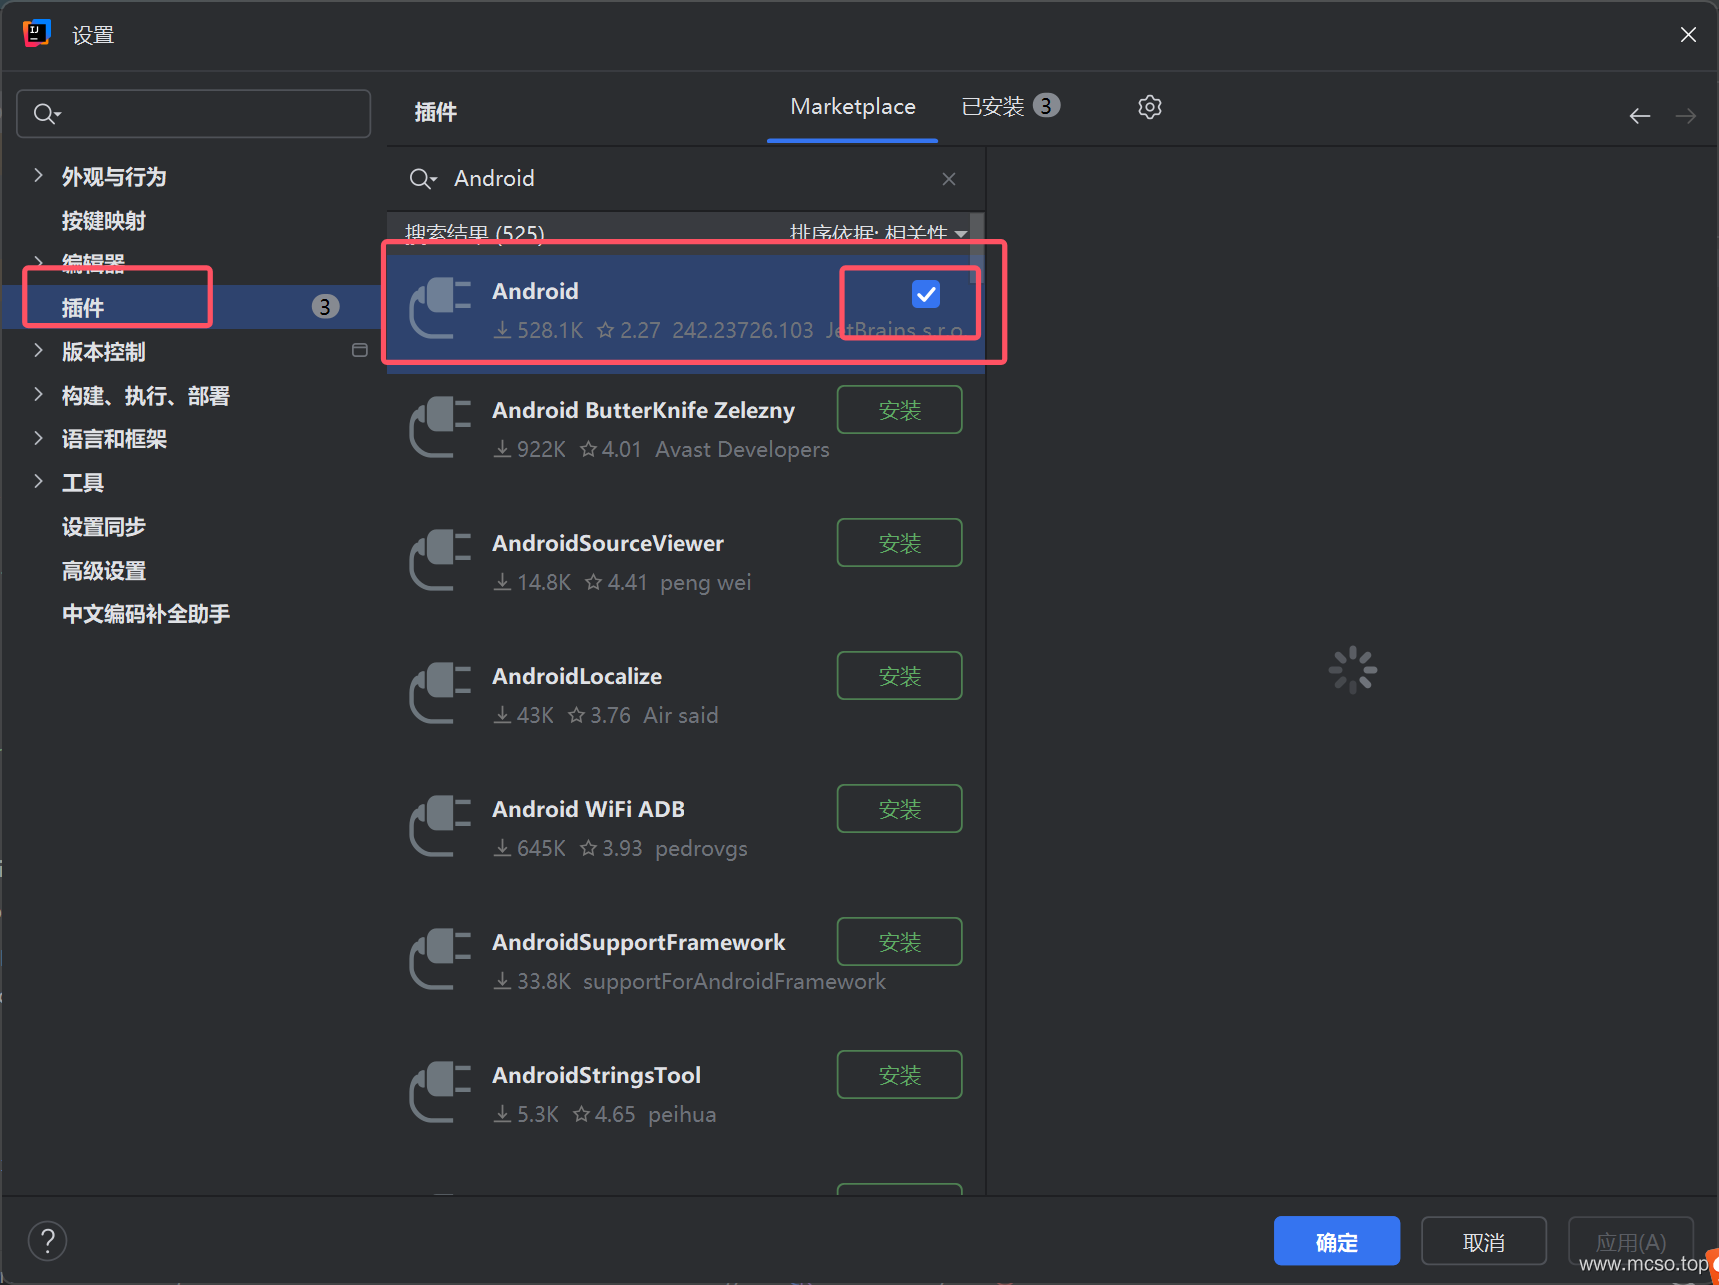The width and height of the screenshot is (1719, 1285).
Task: Expand the 外观与行为 section
Action: tap(38, 175)
